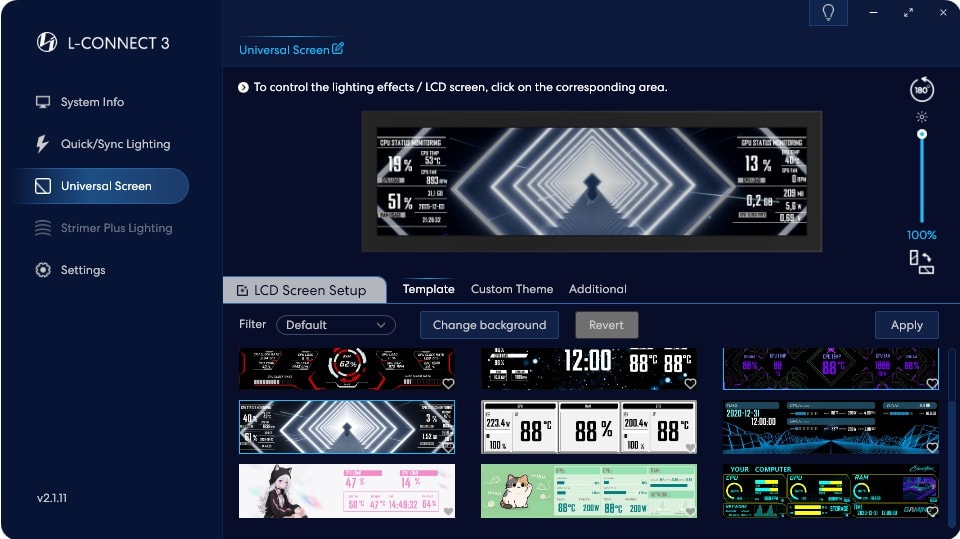Click the L-CONNECT 3 logo icon
The height and width of the screenshot is (539, 960).
46,42
